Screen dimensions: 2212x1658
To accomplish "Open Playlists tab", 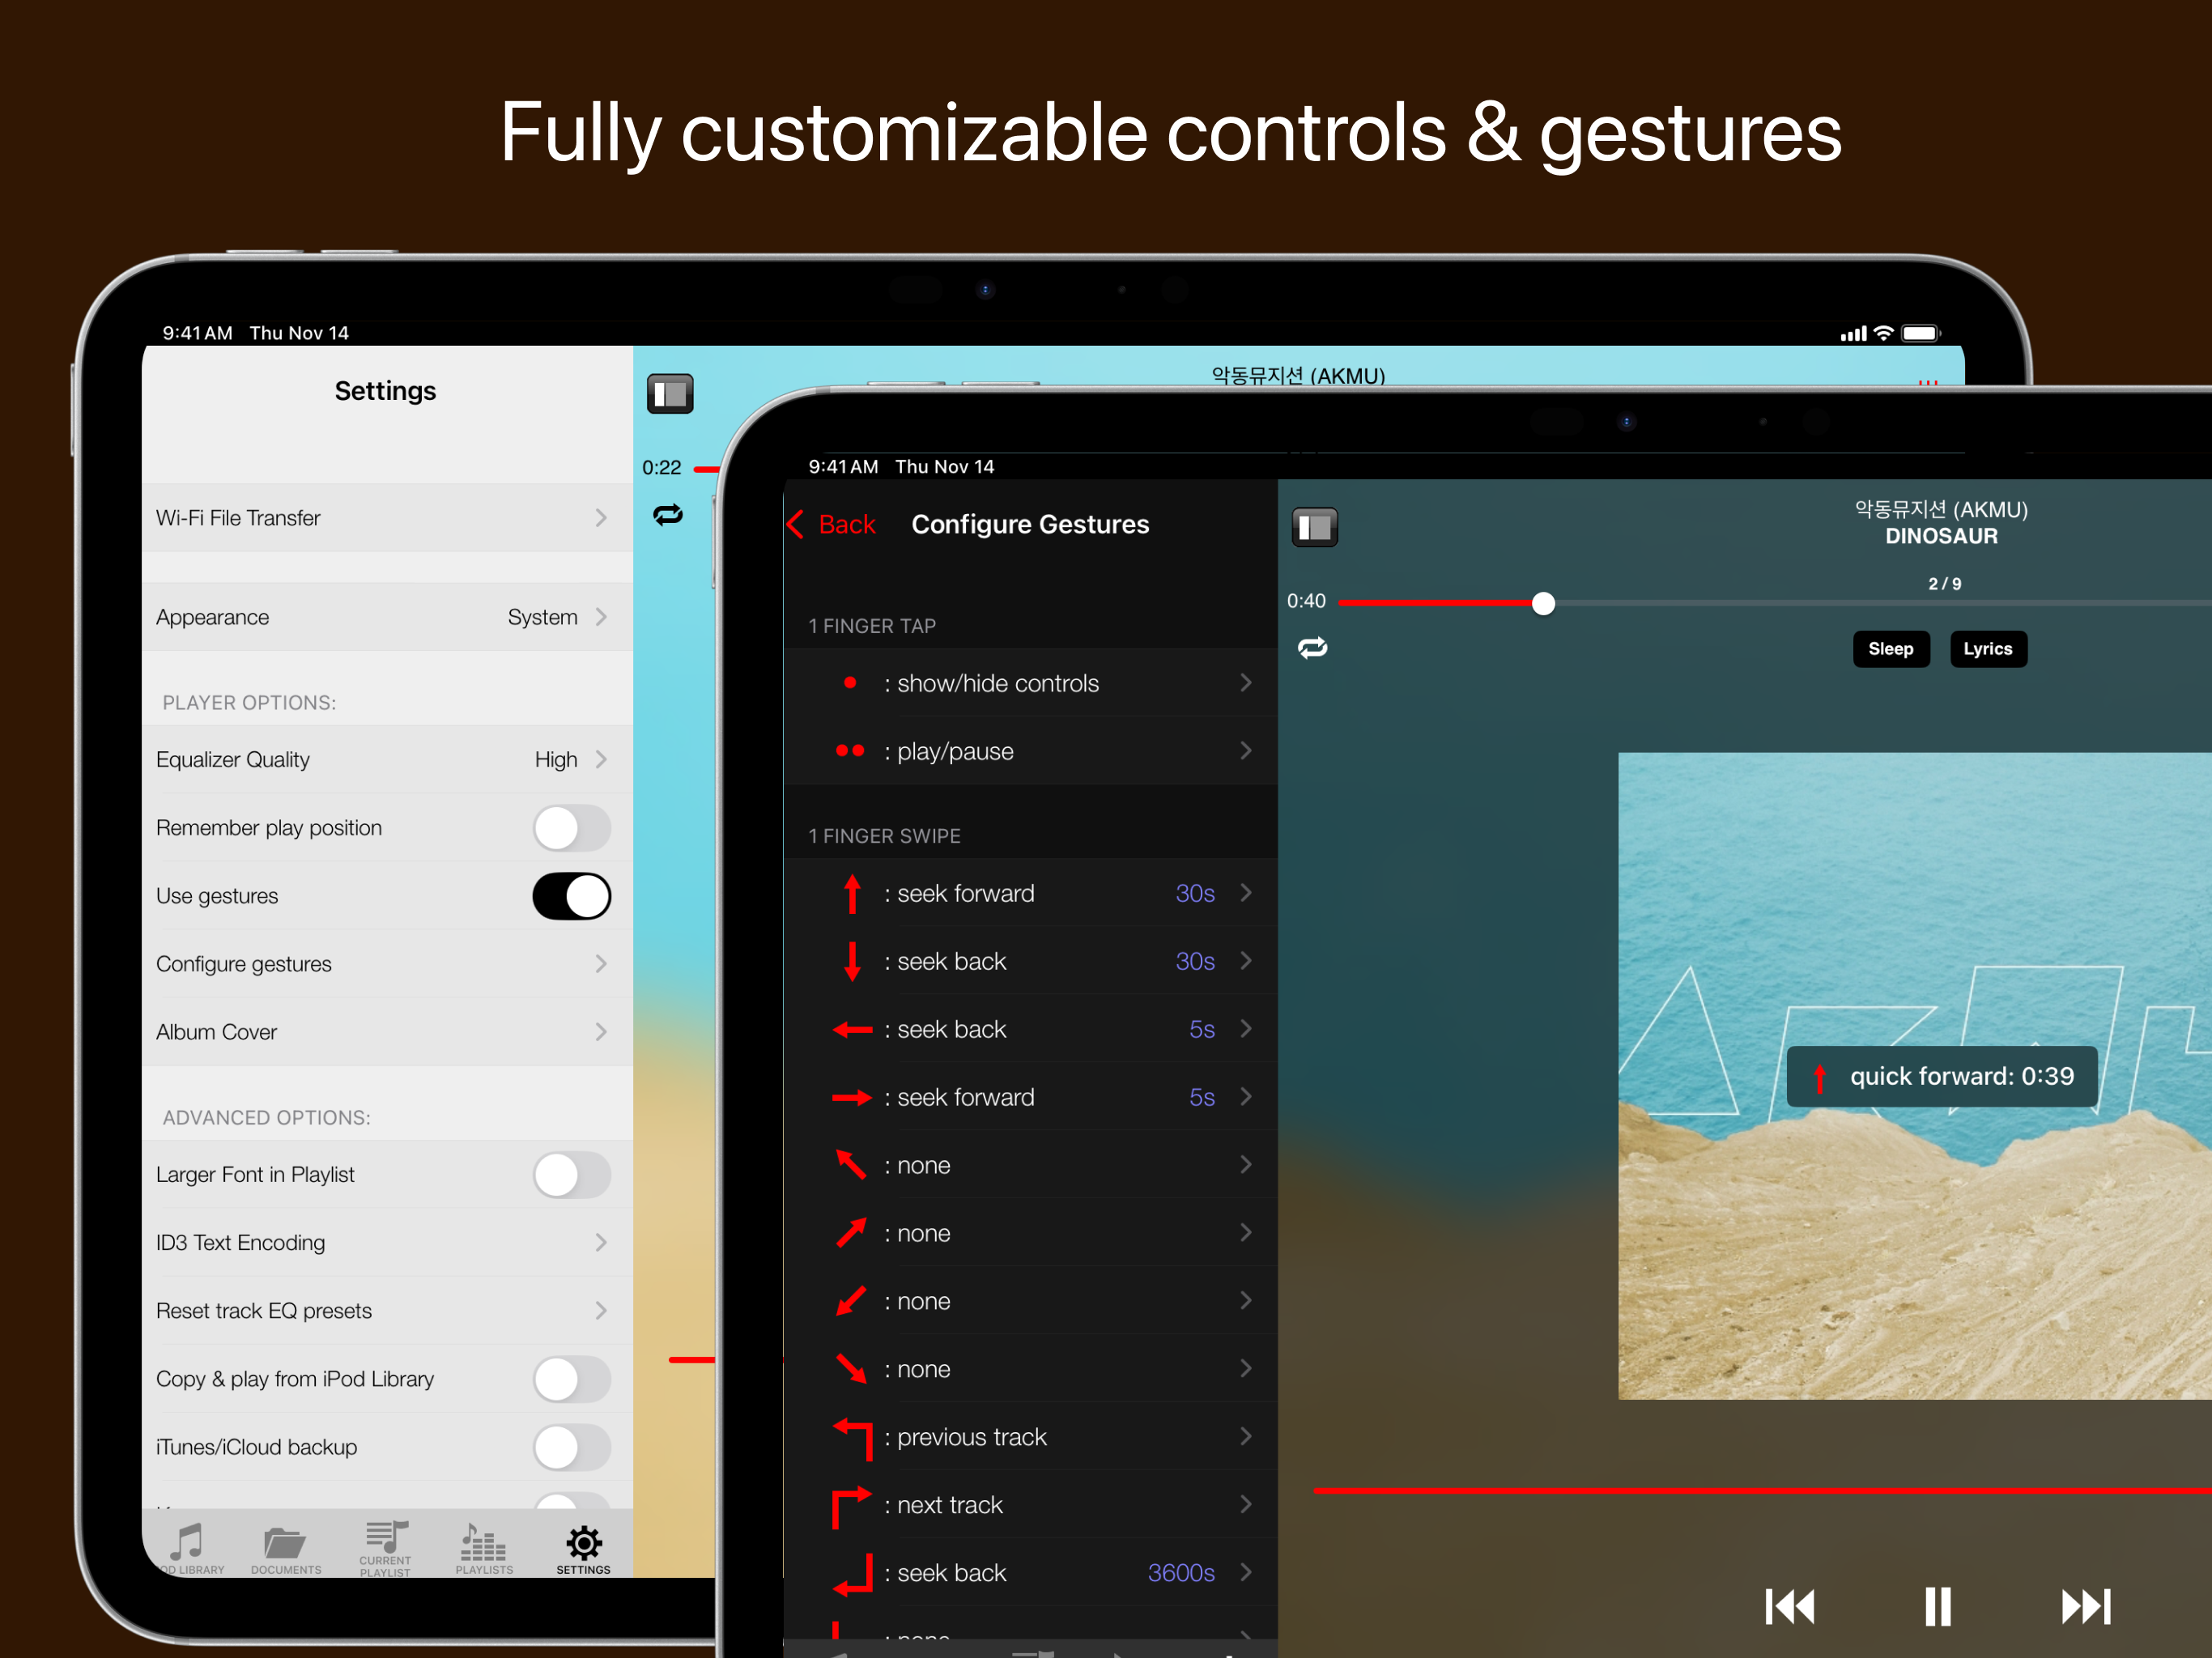I will click(x=484, y=1549).
